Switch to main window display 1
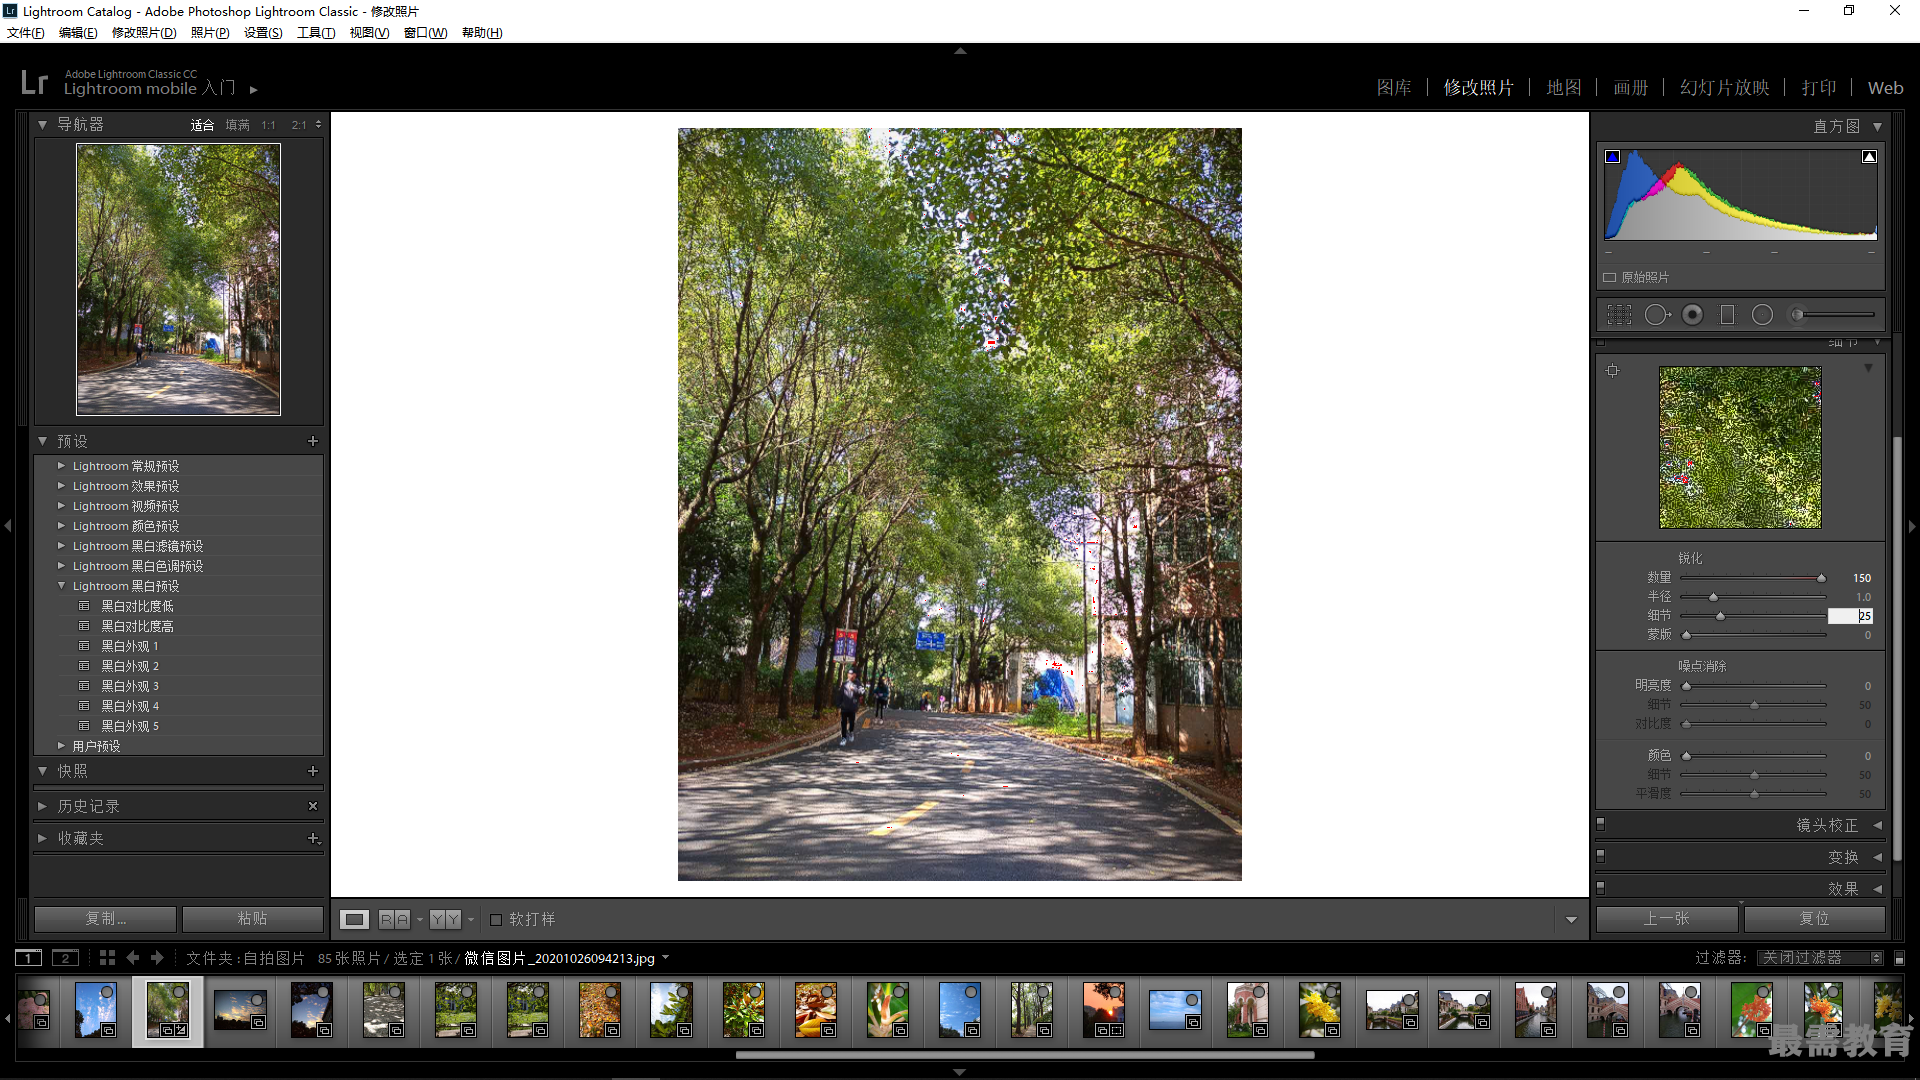The height and width of the screenshot is (1080, 1920). pyautogui.click(x=29, y=958)
